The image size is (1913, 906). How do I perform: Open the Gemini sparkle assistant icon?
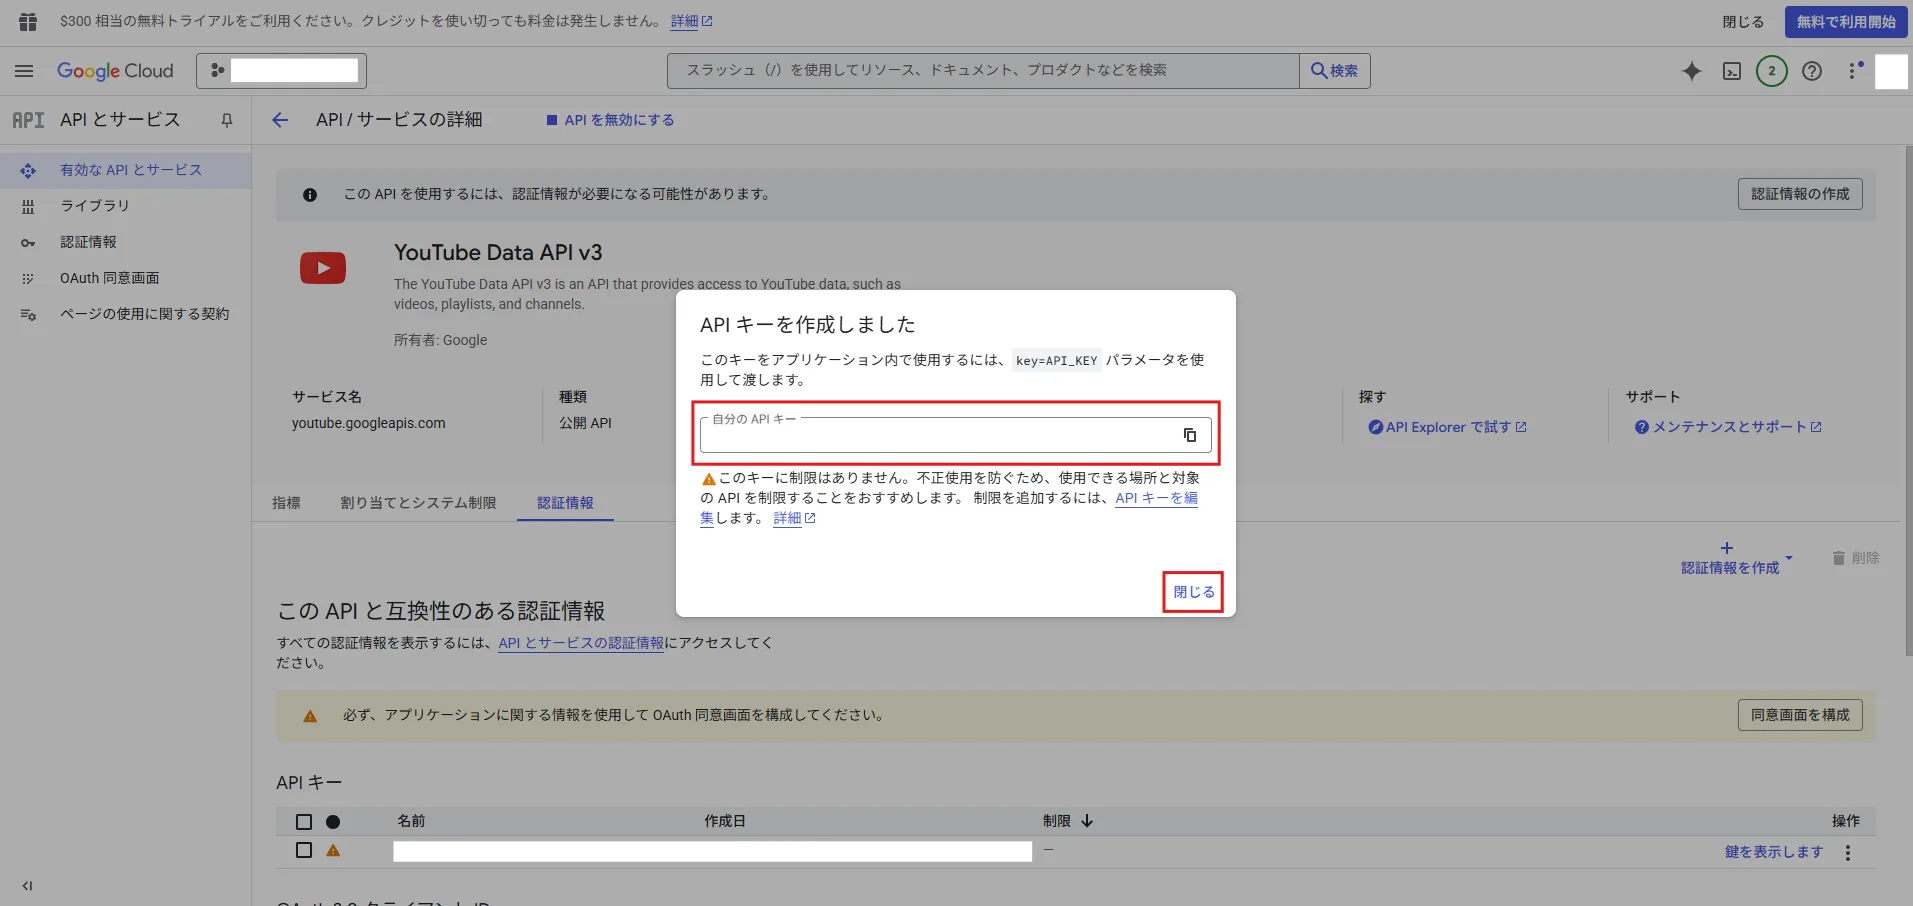click(1691, 71)
